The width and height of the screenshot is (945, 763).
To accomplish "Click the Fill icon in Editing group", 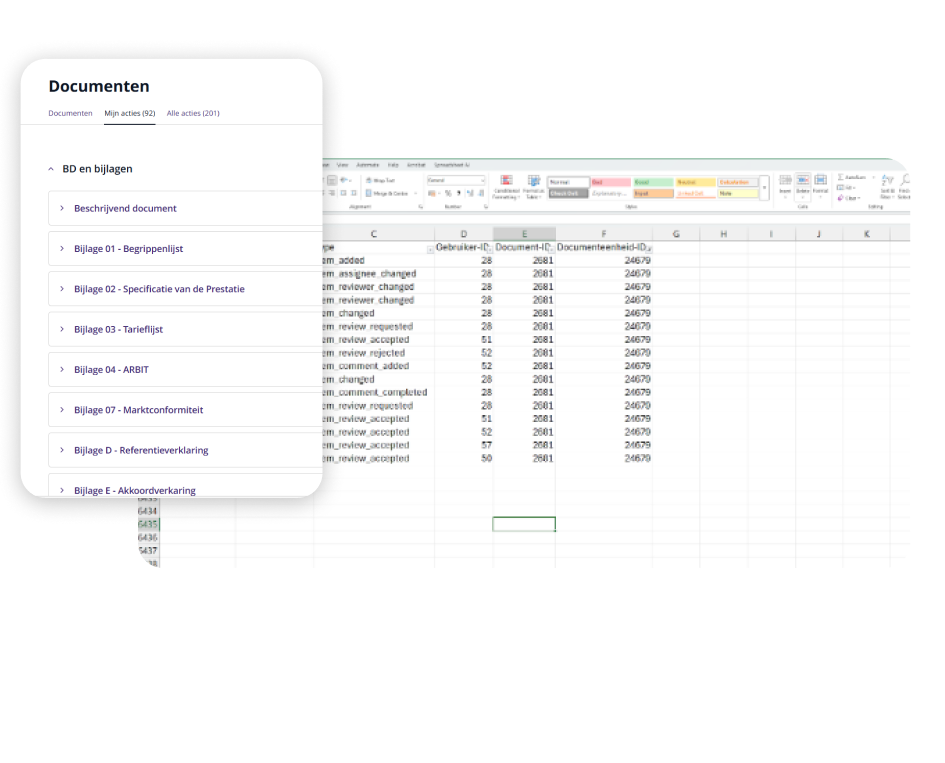I will pyautogui.click(x=841, y=187).
